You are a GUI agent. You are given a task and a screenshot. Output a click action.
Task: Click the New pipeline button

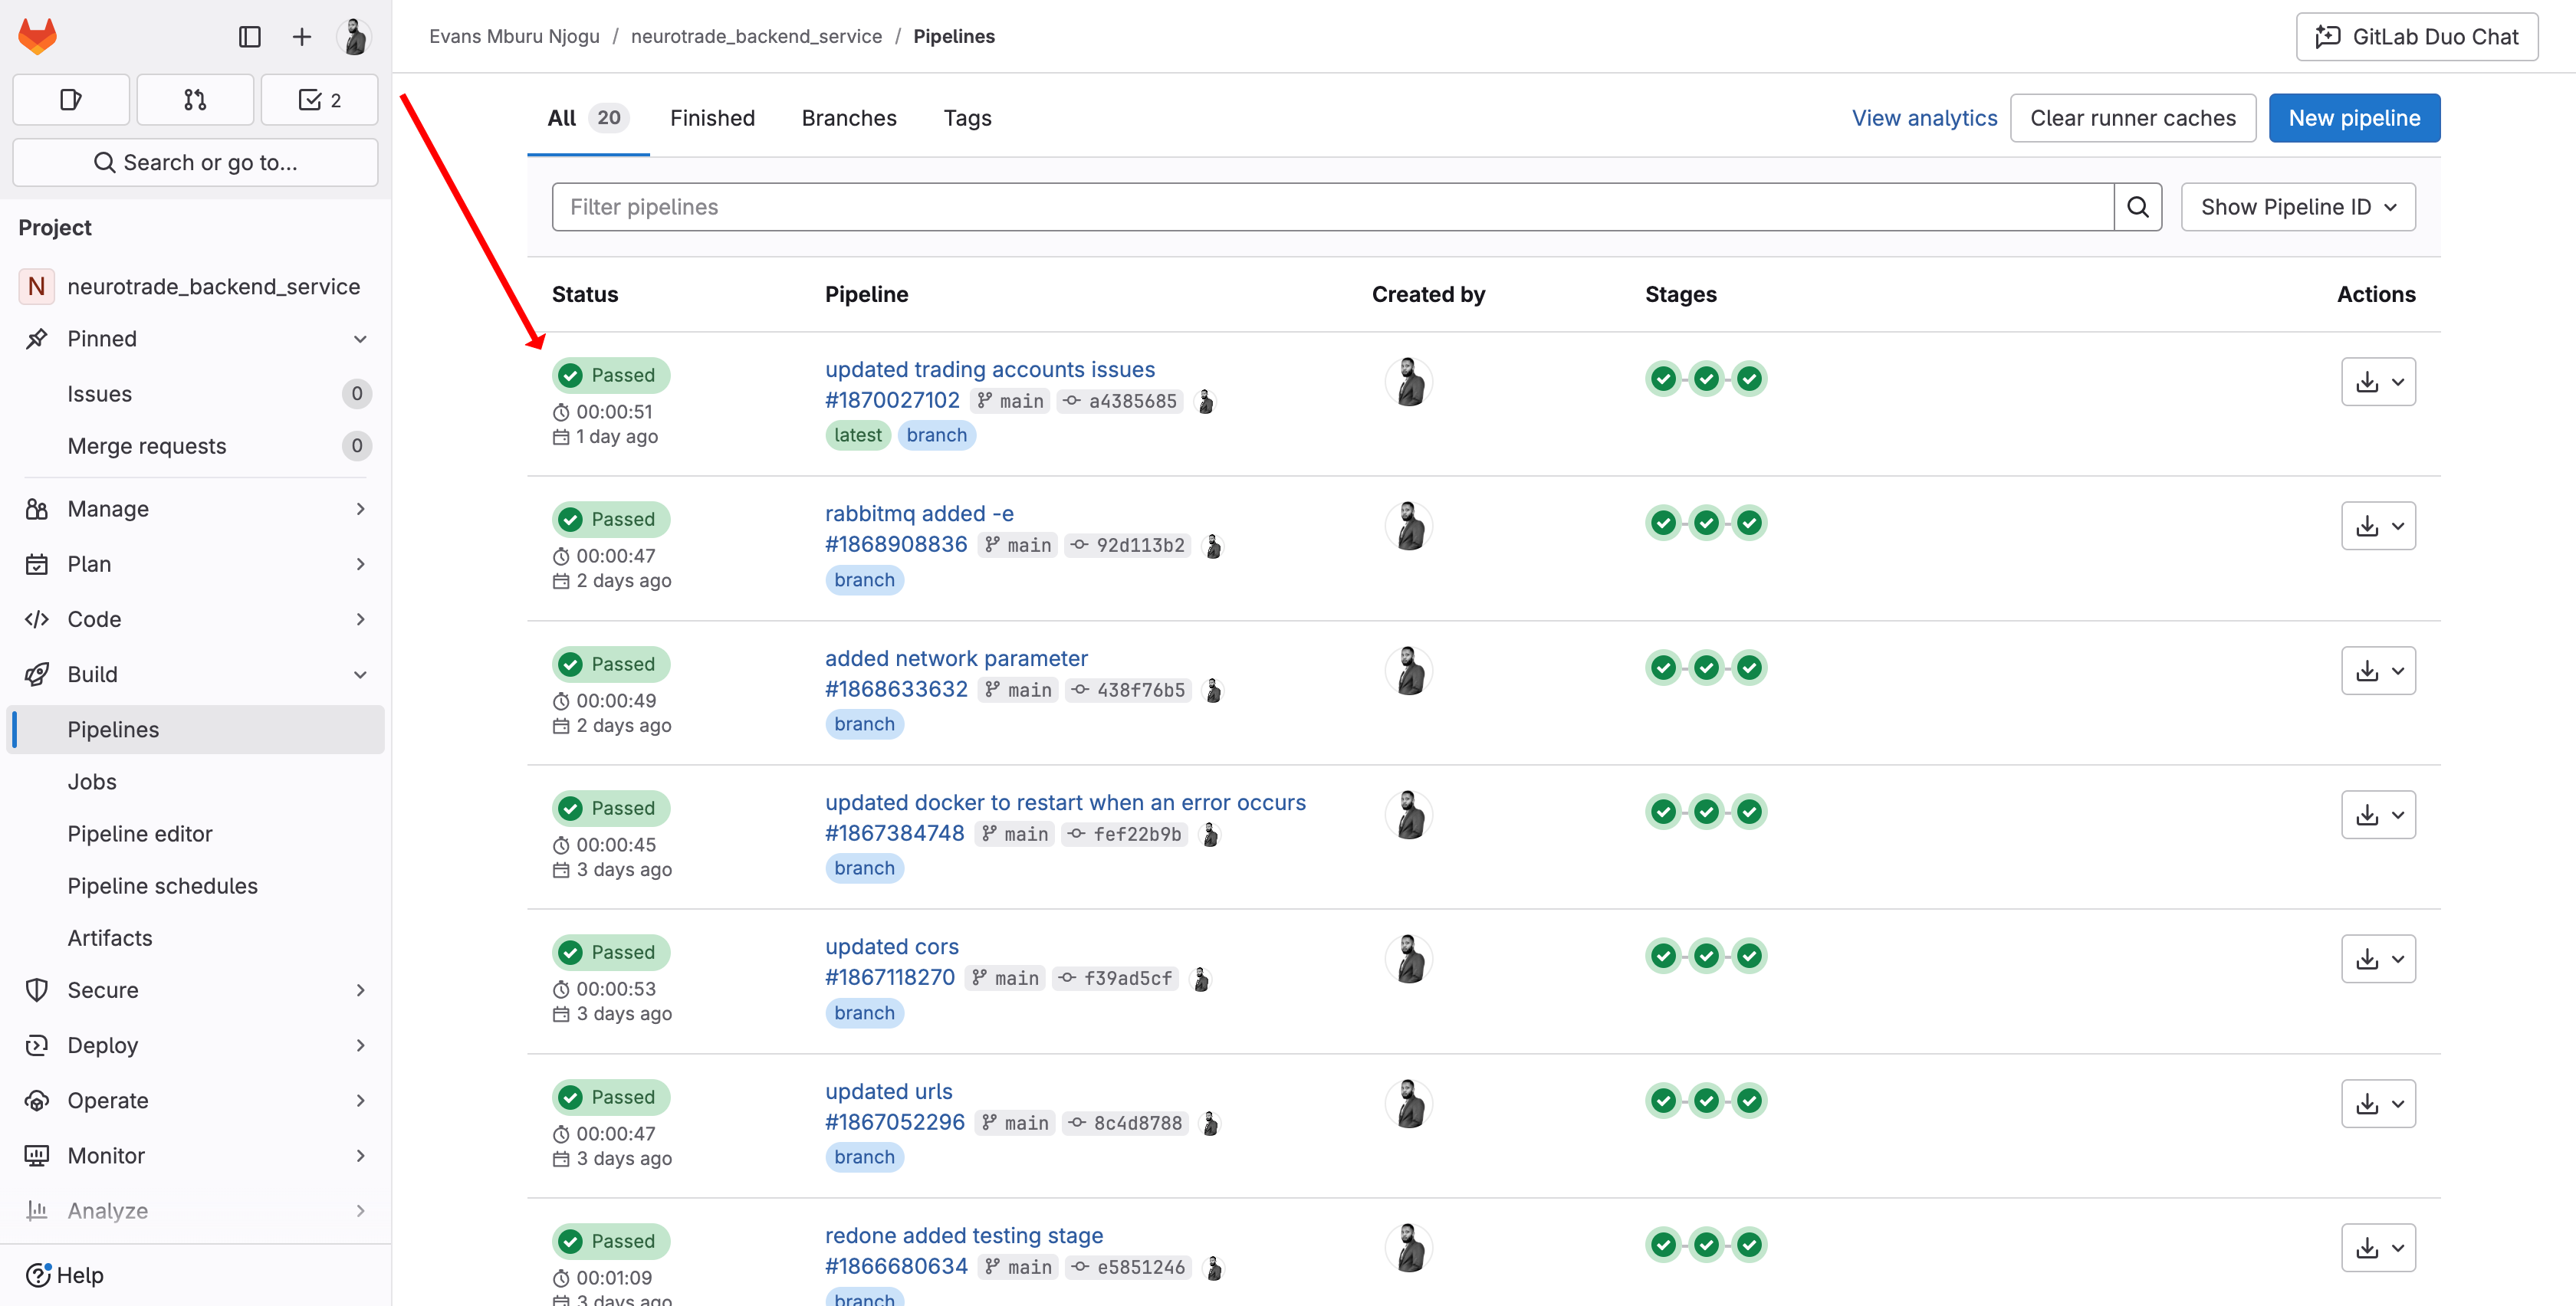tap(2353, 118)
